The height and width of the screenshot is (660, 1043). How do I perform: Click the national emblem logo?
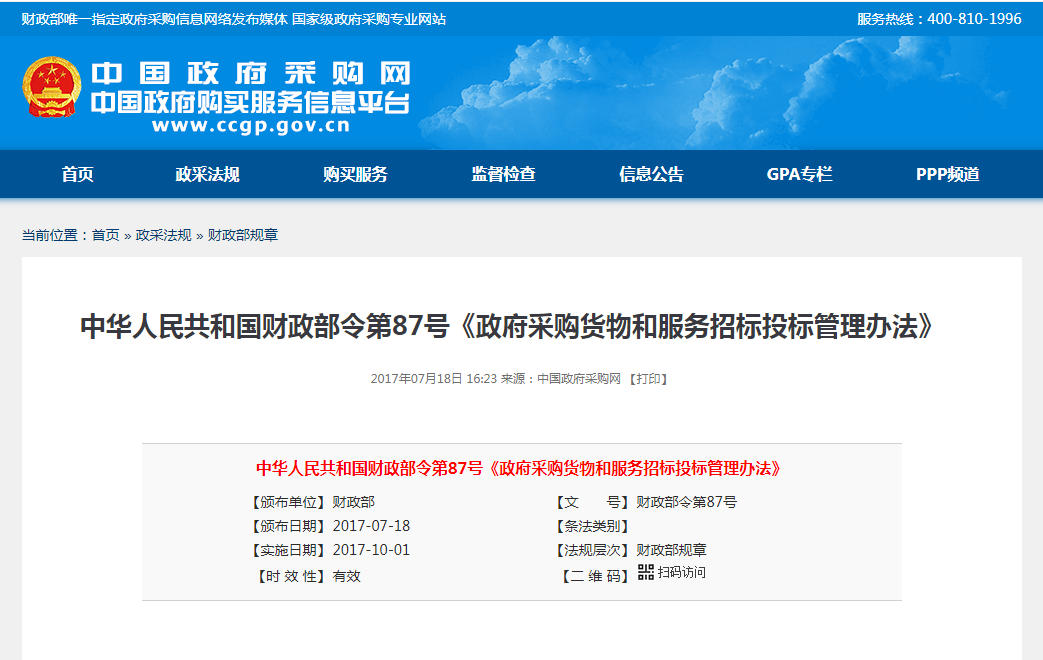click(x=51, y=87)
